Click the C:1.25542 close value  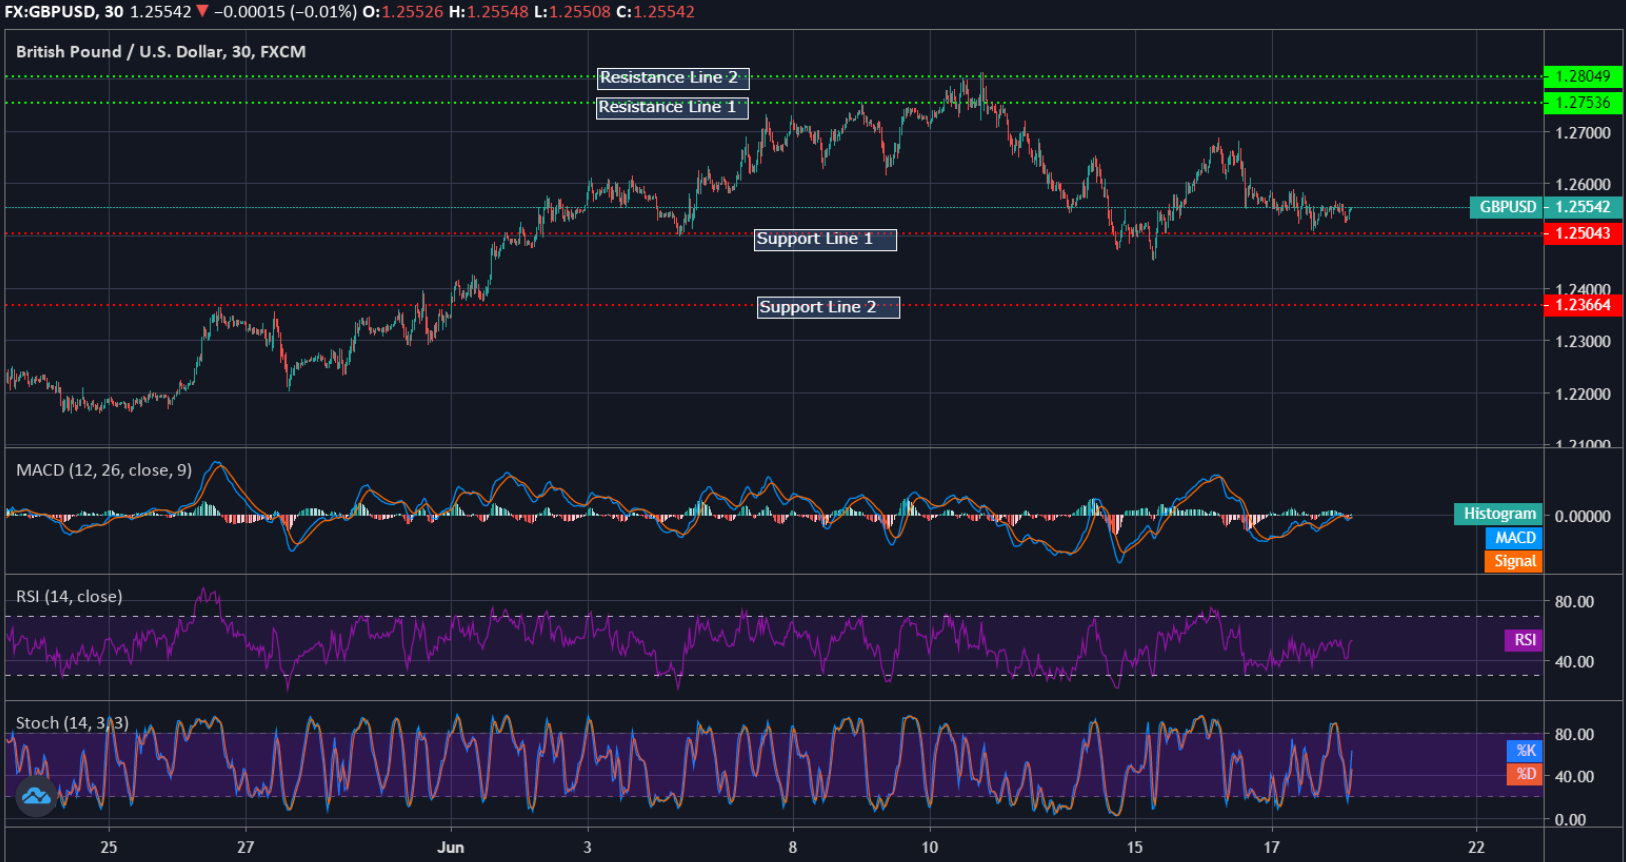point(654,12)
